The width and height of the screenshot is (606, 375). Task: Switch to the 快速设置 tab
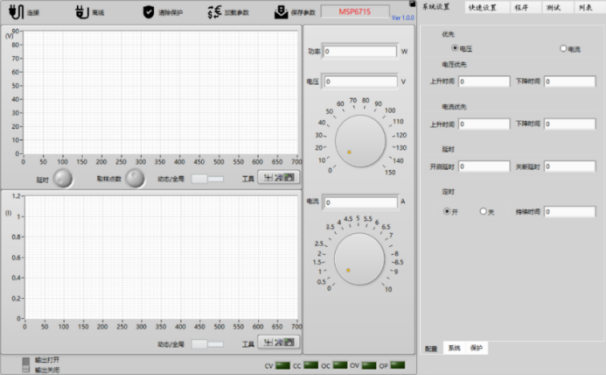[482, 7]
